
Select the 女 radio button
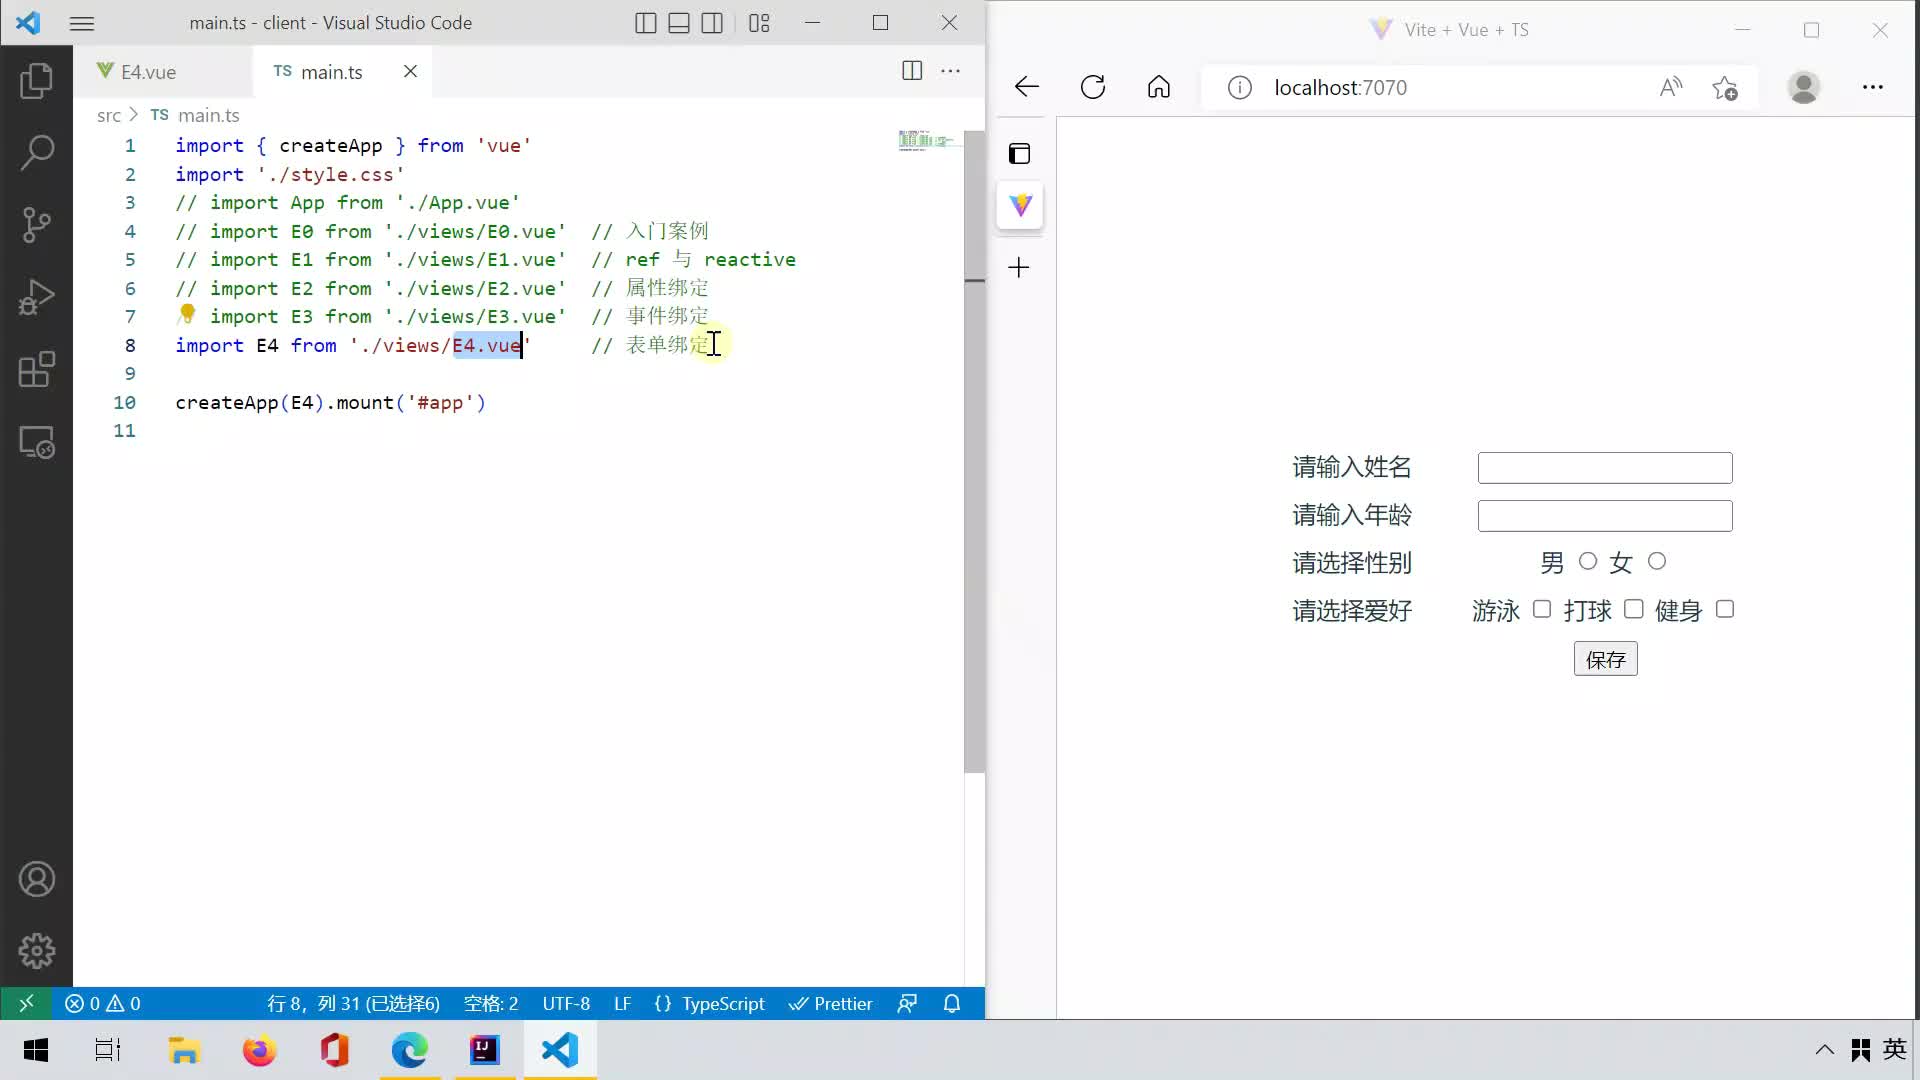click(1657, 561)
